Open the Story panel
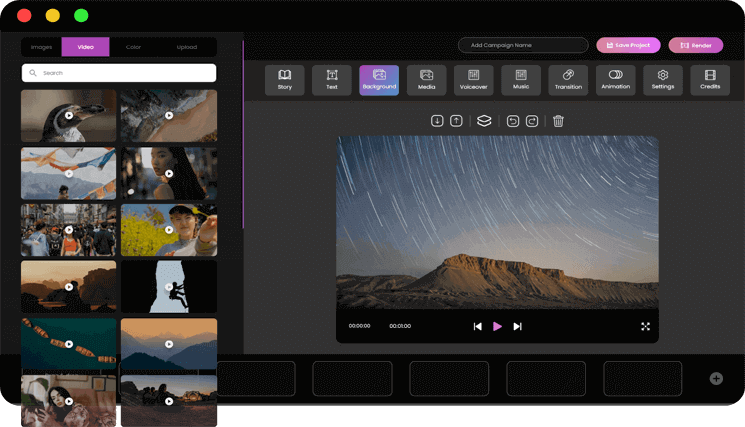 285,80
